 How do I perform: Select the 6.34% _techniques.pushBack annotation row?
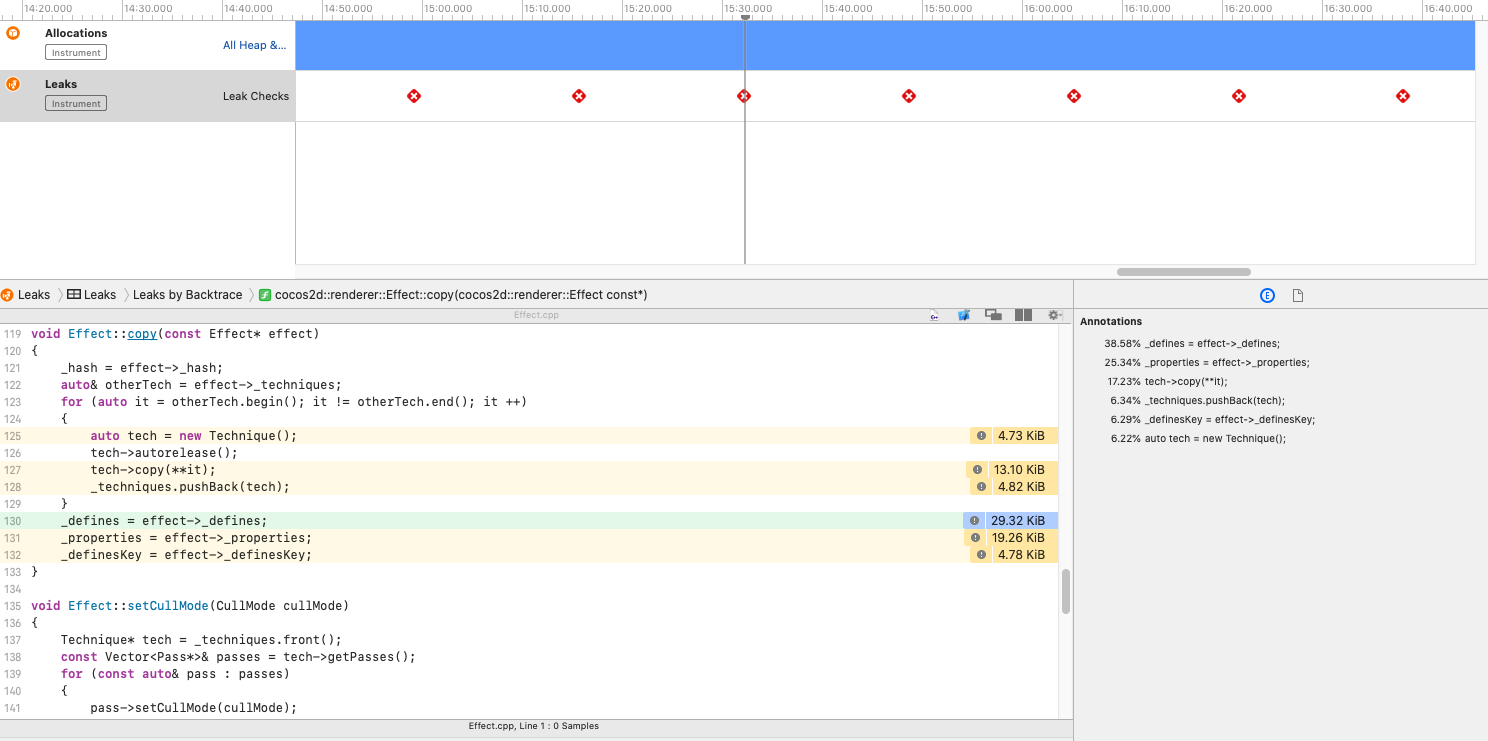click(1198, 400)
